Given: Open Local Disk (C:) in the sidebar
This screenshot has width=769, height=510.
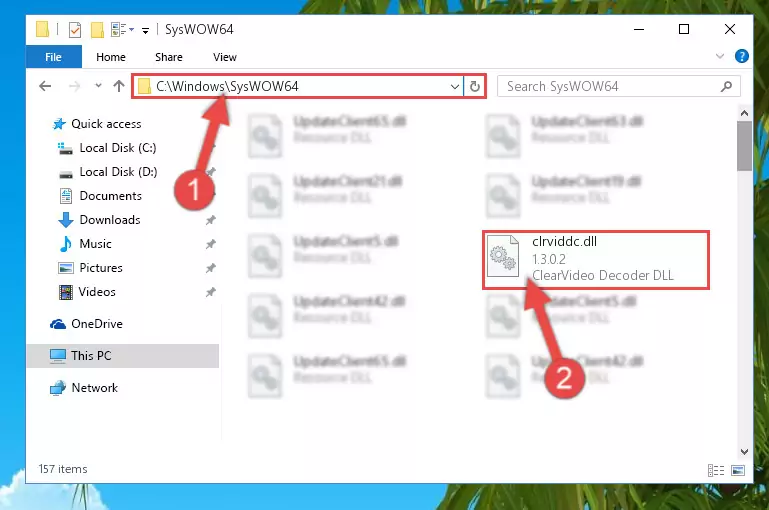Looking at the screenshot, I should click(107, 148).
